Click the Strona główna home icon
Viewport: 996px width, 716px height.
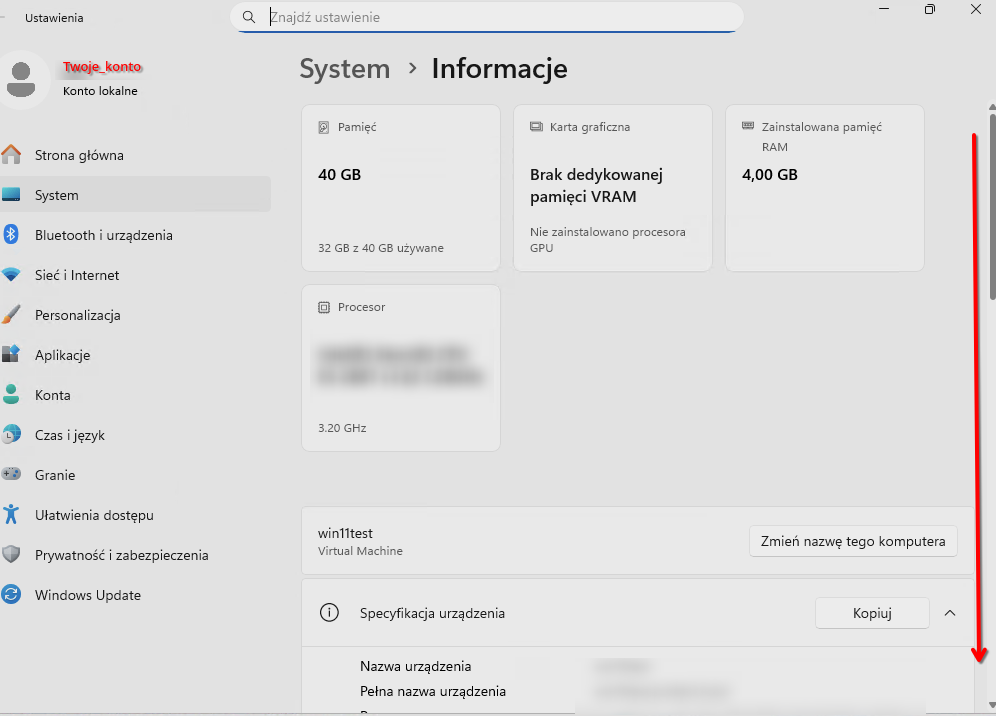(11, 155)
